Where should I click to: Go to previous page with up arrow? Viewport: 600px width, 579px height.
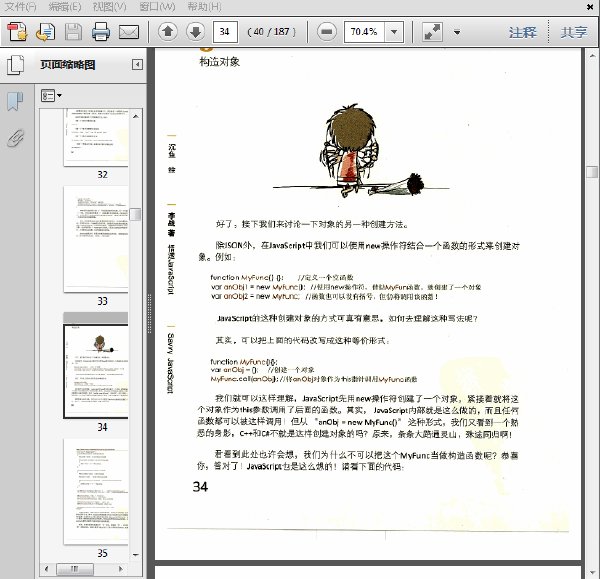[x=168, y=32]
